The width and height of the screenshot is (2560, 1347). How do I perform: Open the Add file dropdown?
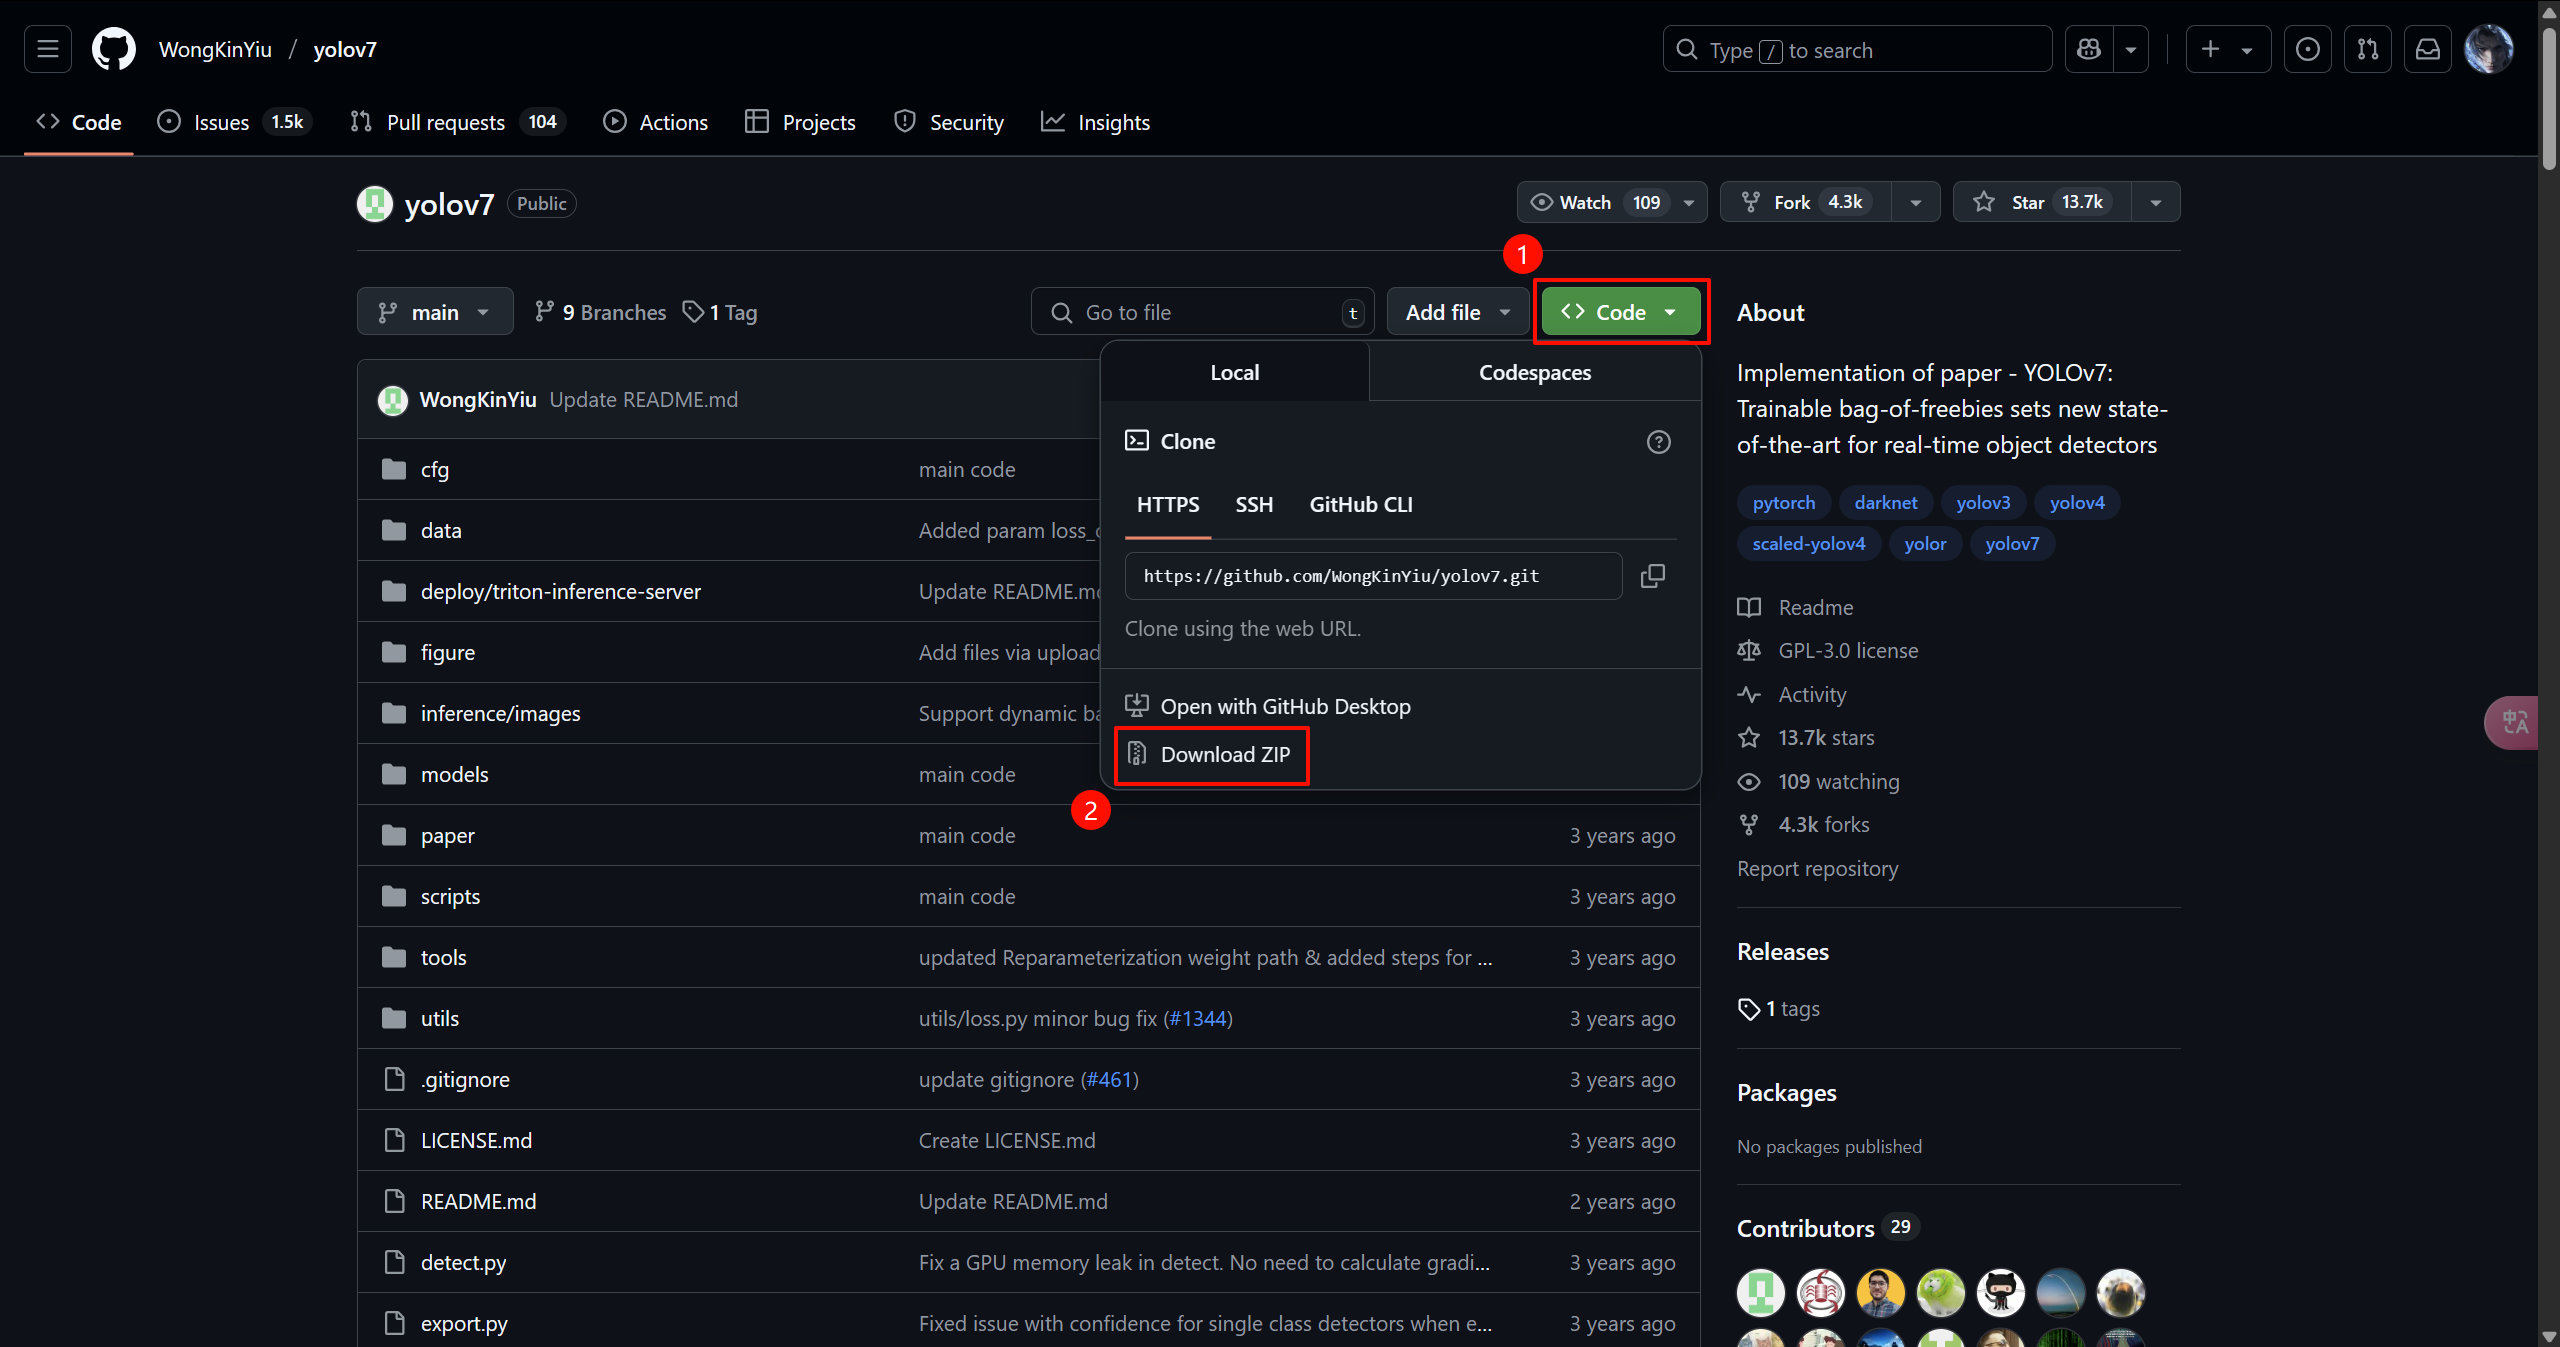(x=1457, y=312)
